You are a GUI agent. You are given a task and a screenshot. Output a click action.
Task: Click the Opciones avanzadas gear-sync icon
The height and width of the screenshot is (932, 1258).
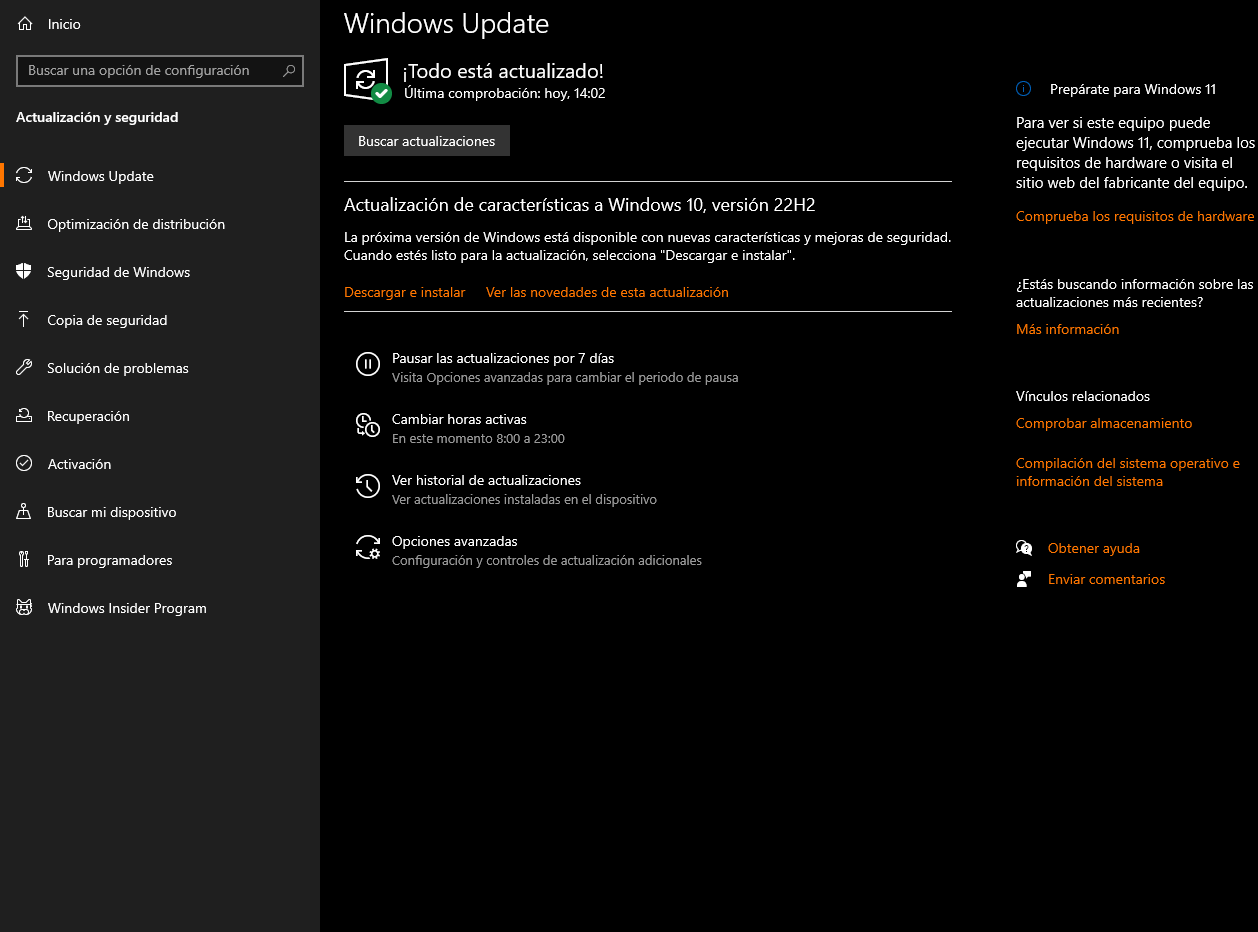coord(368,548)
